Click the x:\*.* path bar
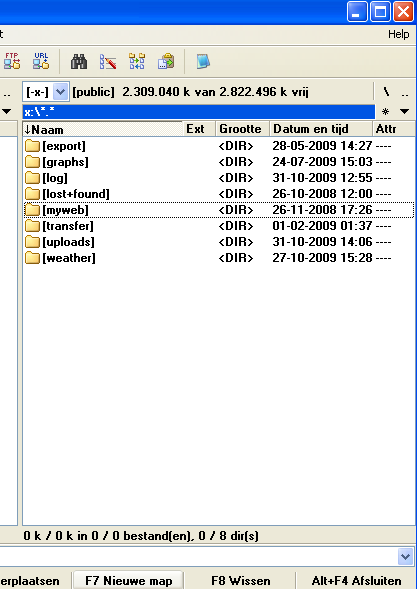 point(199,112)
